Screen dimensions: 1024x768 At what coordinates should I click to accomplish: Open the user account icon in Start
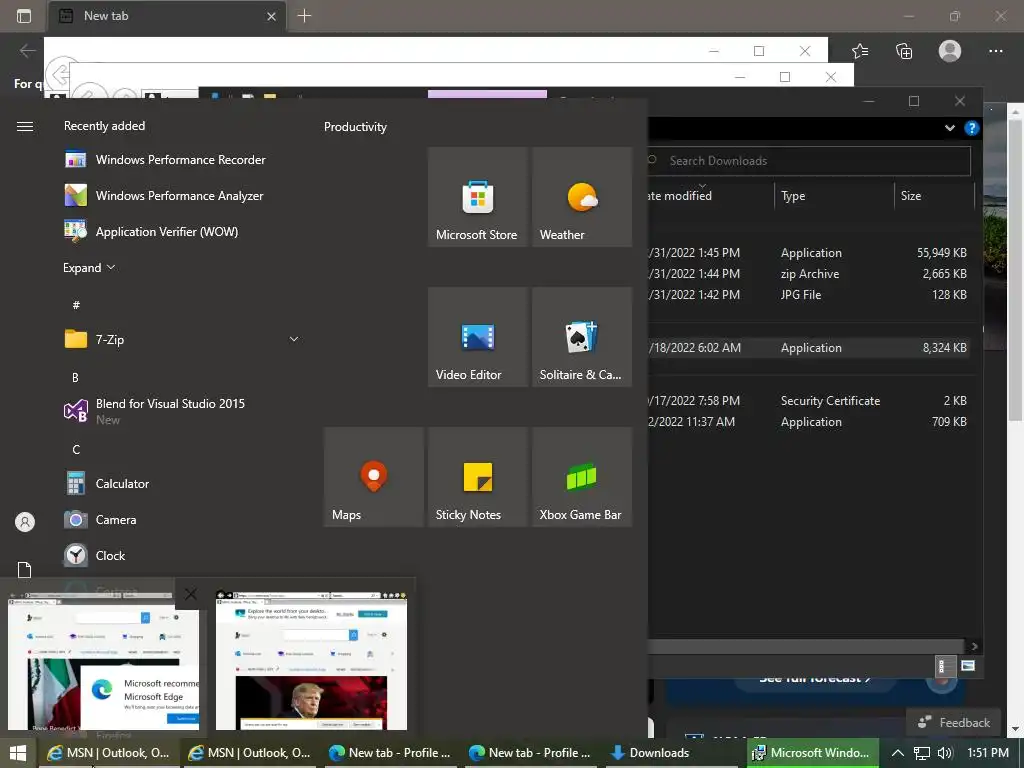[x=25, y=522]
